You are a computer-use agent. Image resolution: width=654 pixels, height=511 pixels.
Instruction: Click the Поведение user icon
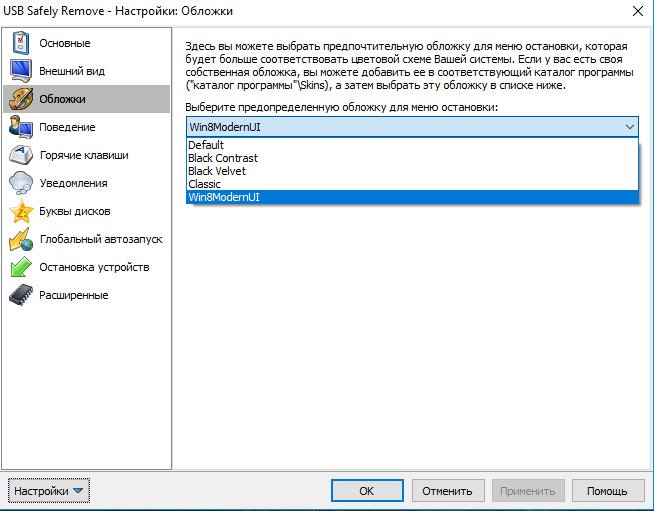[x=21, y=127]
